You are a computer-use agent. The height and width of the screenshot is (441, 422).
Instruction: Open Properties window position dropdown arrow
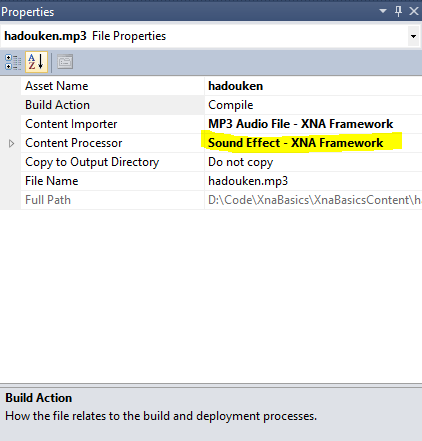(x=383, y=11)
